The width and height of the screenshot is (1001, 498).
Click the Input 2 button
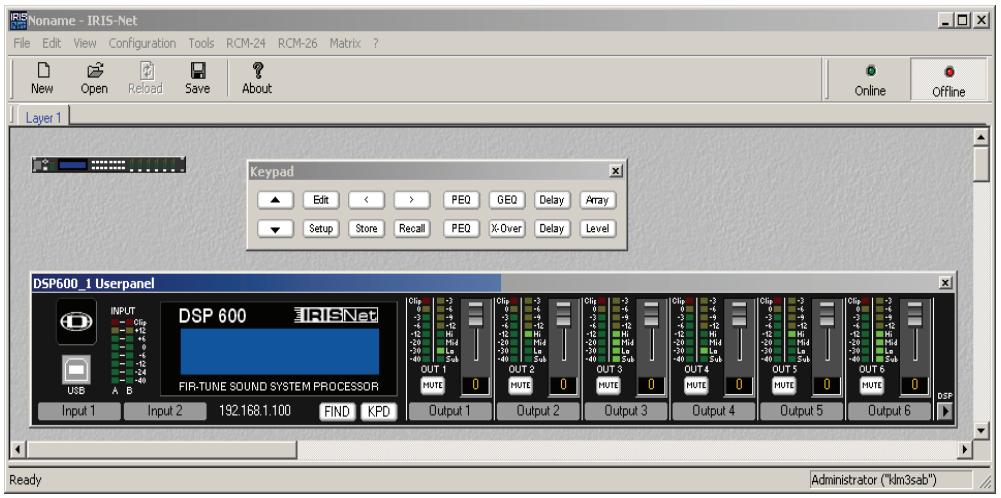point(165,412)
